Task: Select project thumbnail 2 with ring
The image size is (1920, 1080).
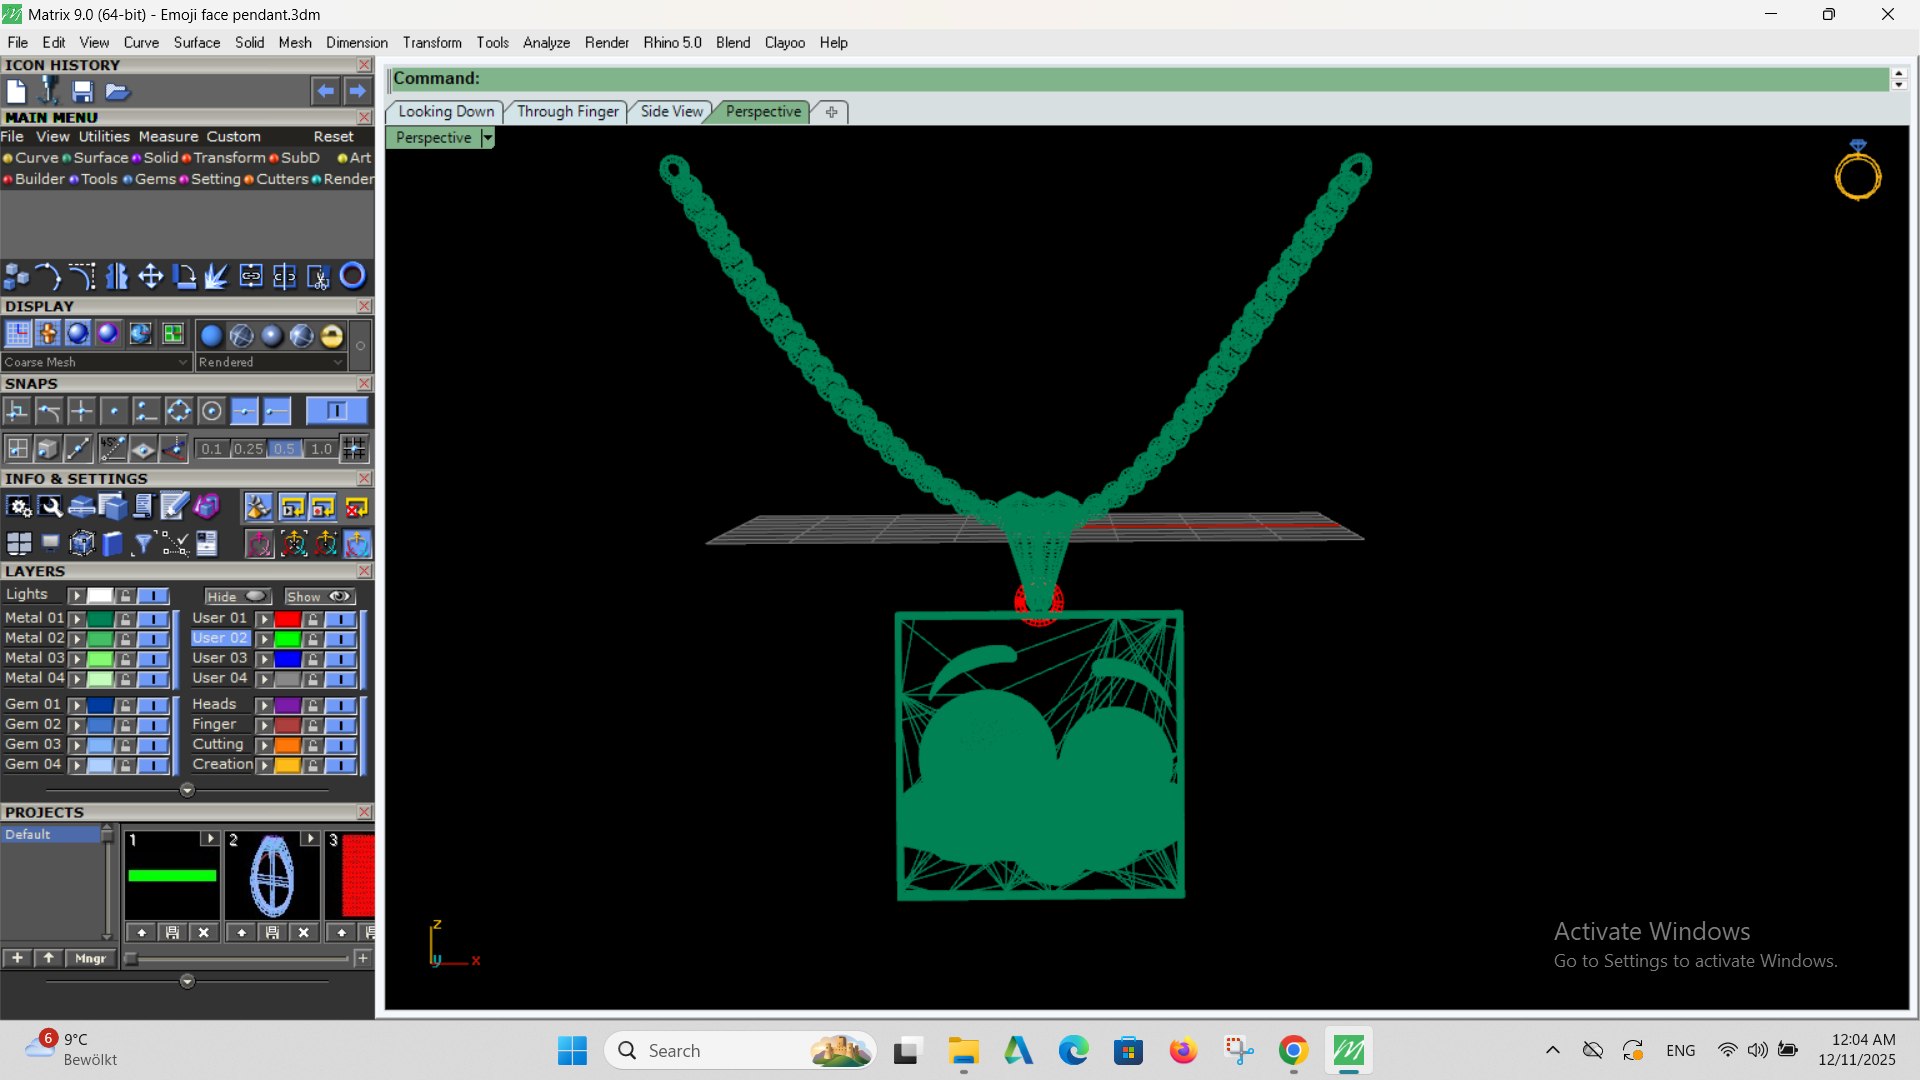Action: tap(272, 875)
